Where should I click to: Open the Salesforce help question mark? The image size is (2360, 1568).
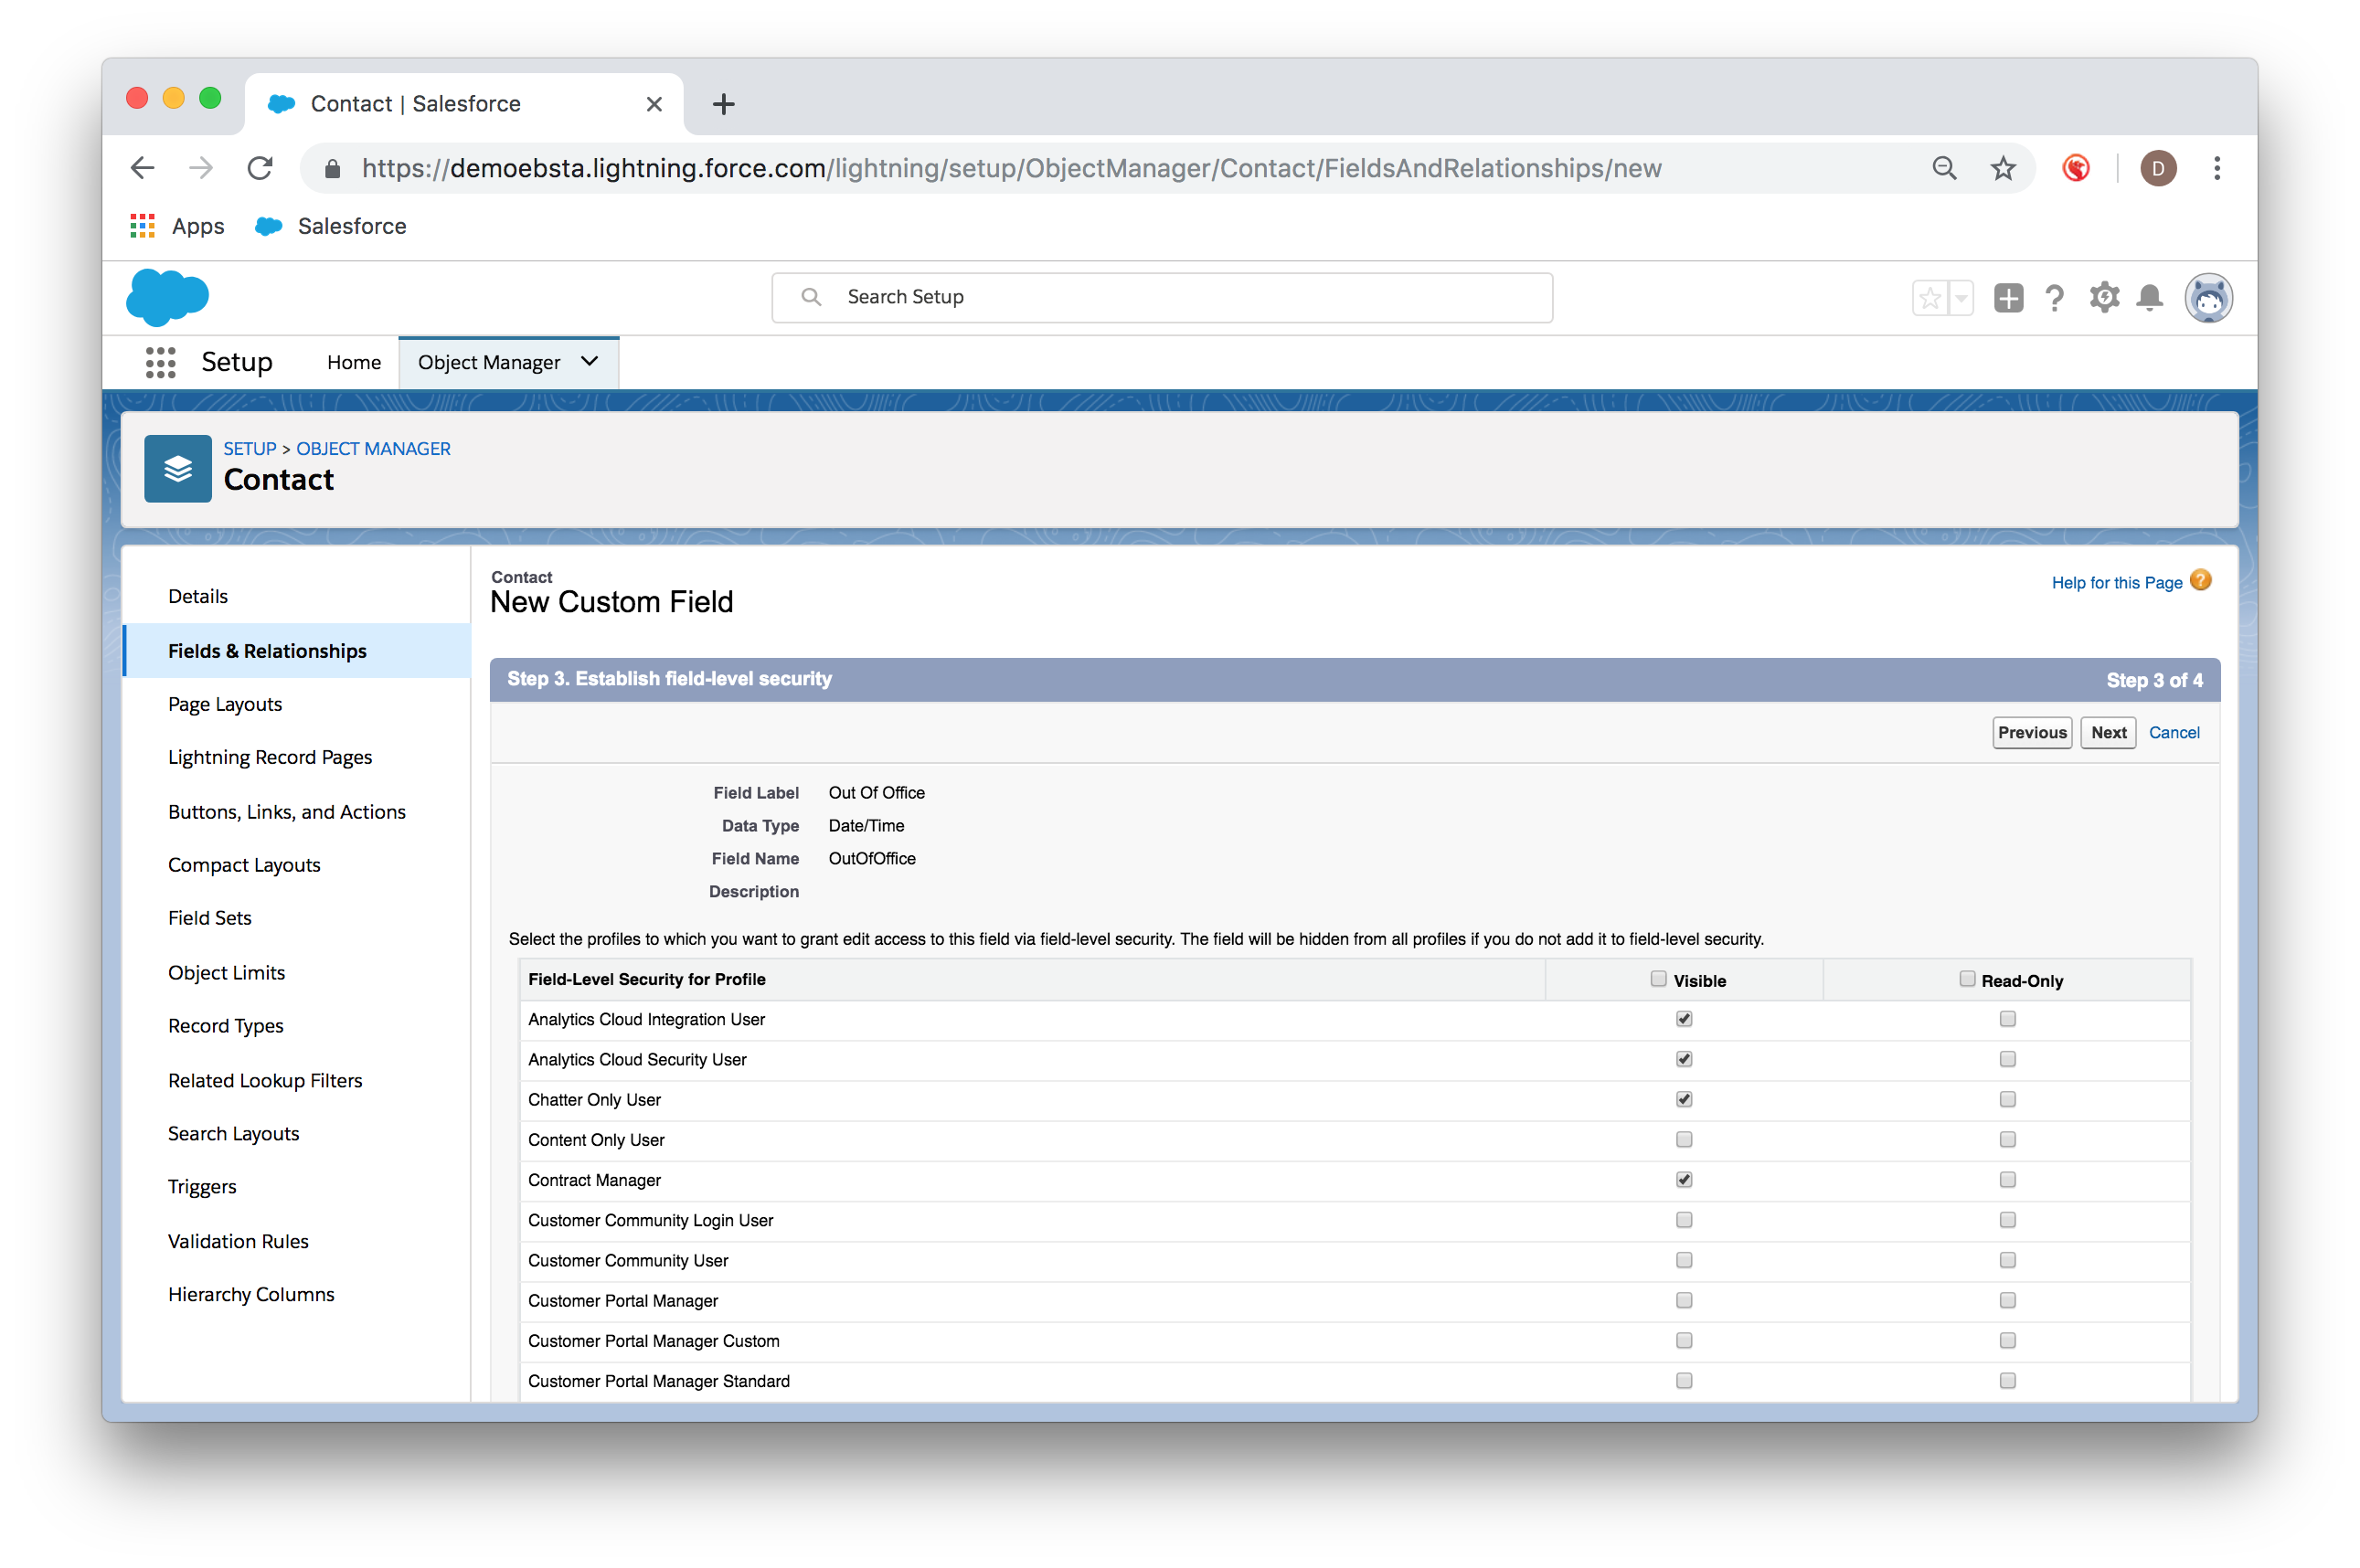(x=2054, y=297)
